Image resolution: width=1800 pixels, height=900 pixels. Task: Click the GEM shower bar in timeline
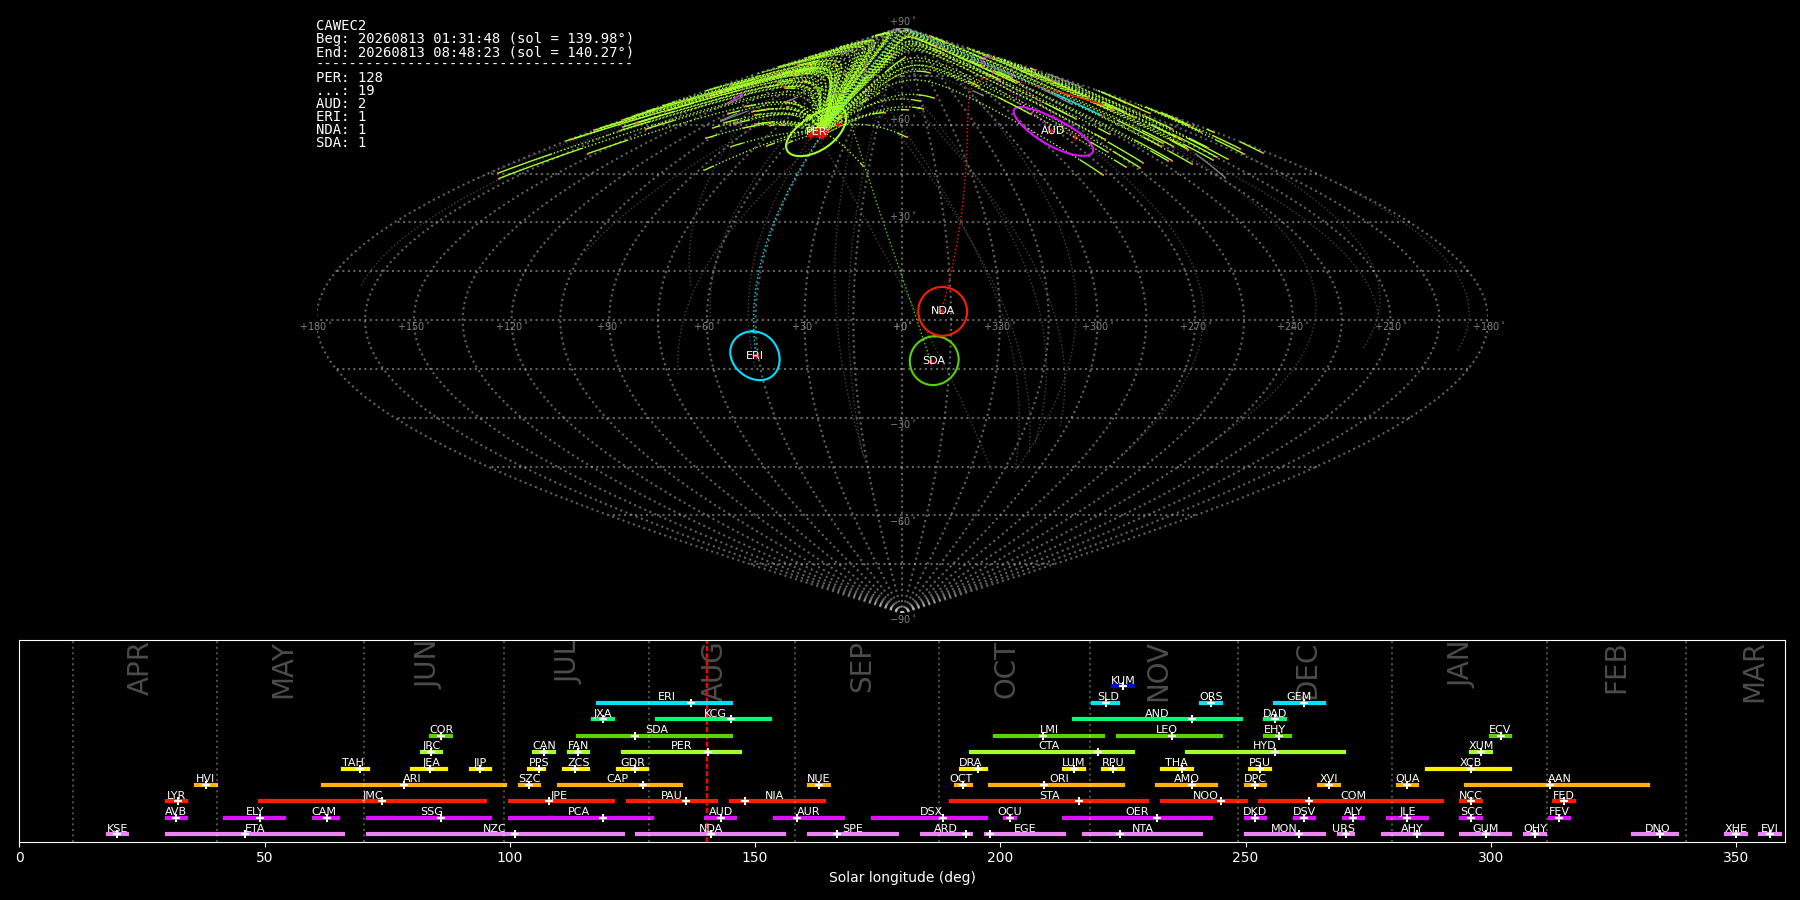tap(1299, 703)
